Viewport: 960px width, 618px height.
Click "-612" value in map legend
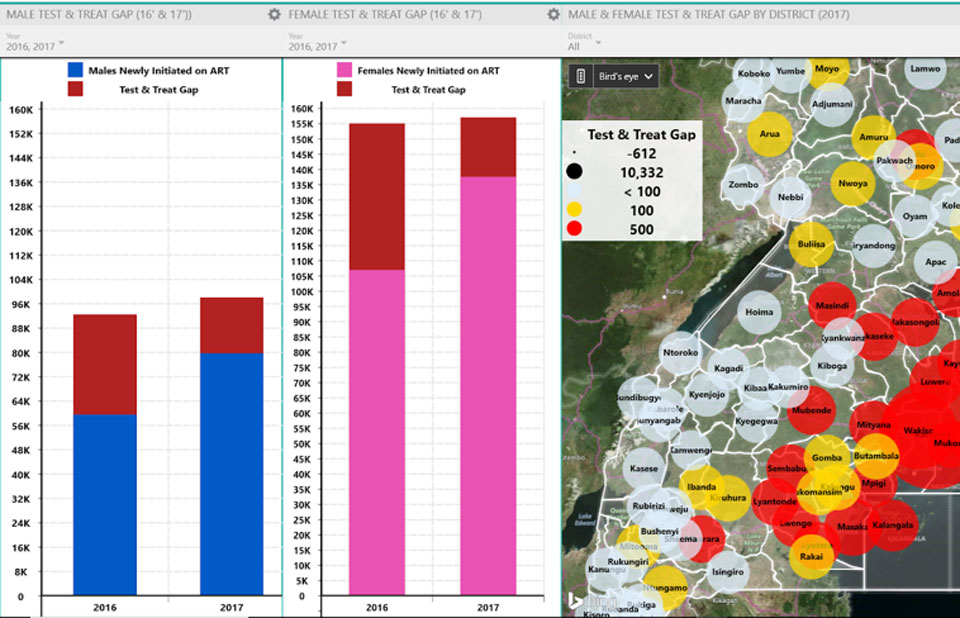(641, 153)
